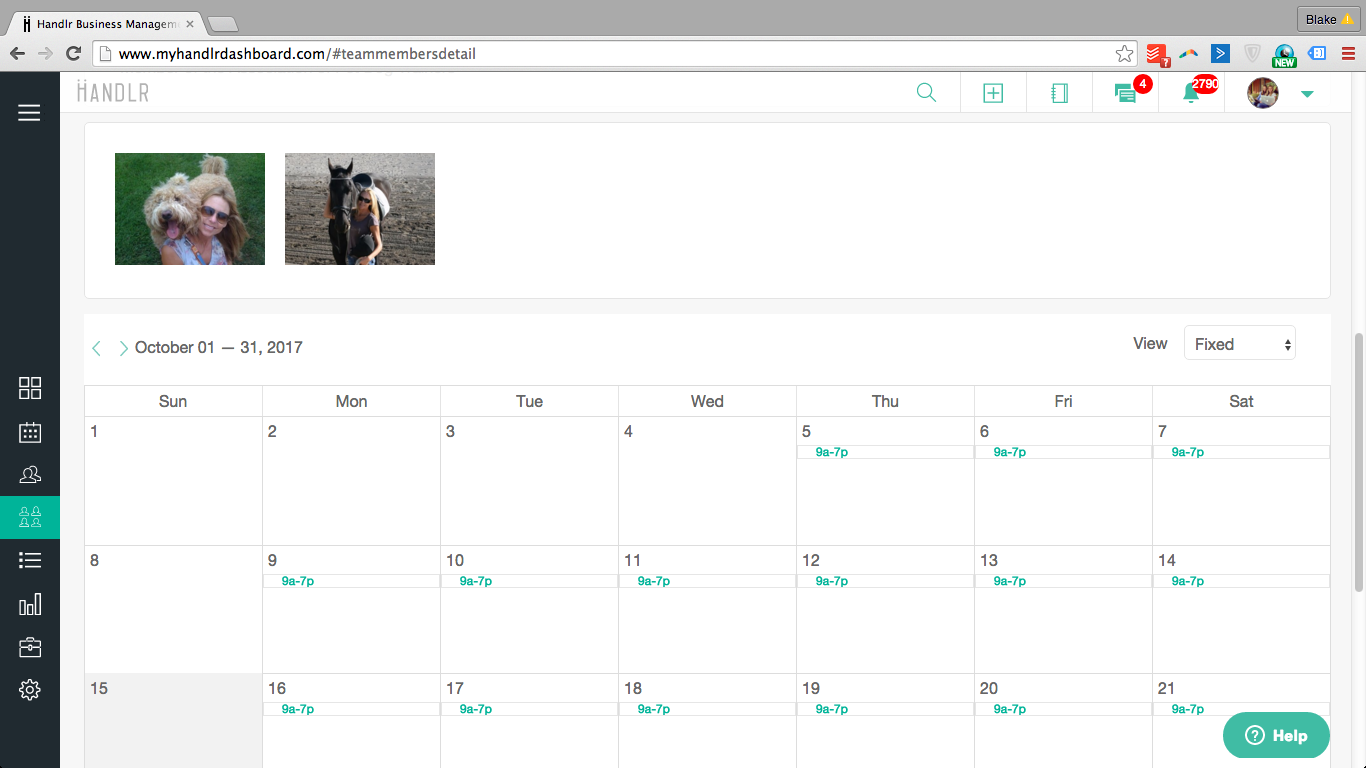
Task: Open the reports bar chart icon
Action: coord(30,604)
